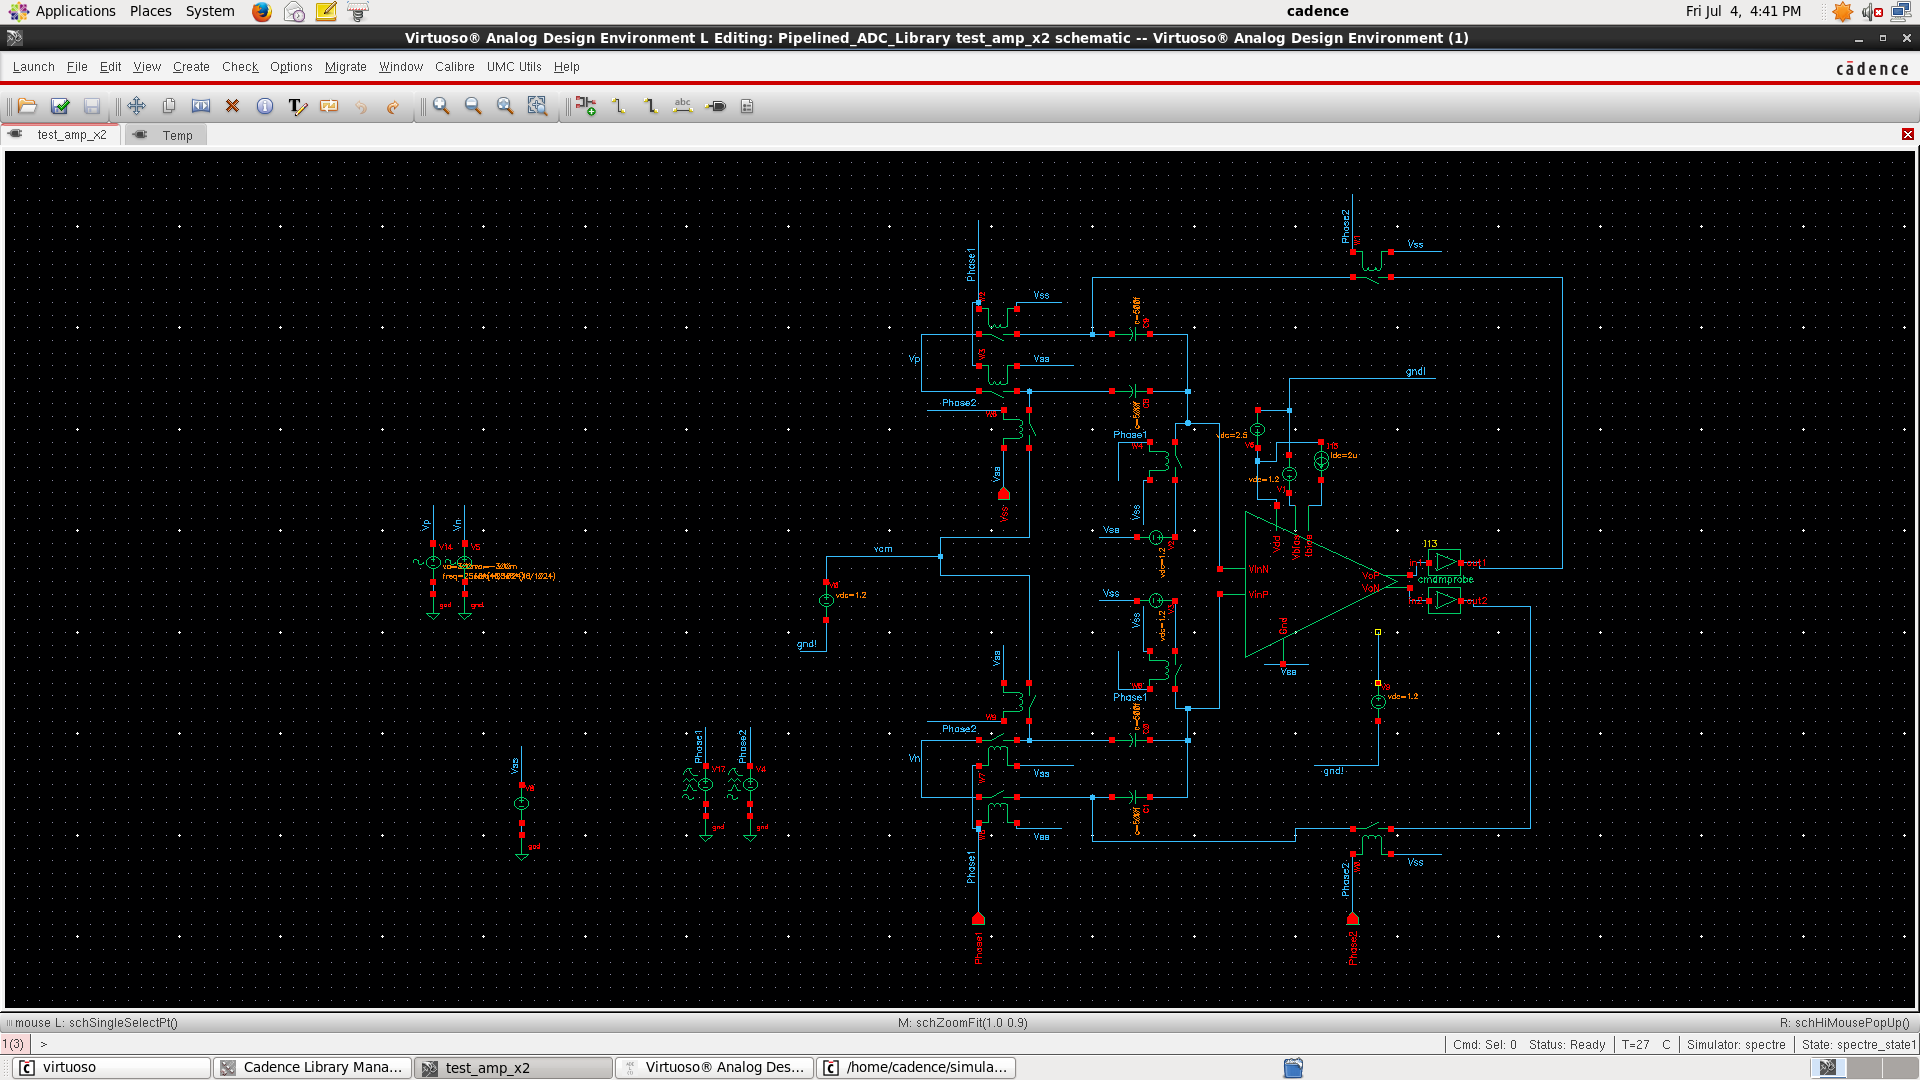Switch to the Temp tab
Image resolution: width=1920 pixels, height=1080 pixels.
pos(177,135)
